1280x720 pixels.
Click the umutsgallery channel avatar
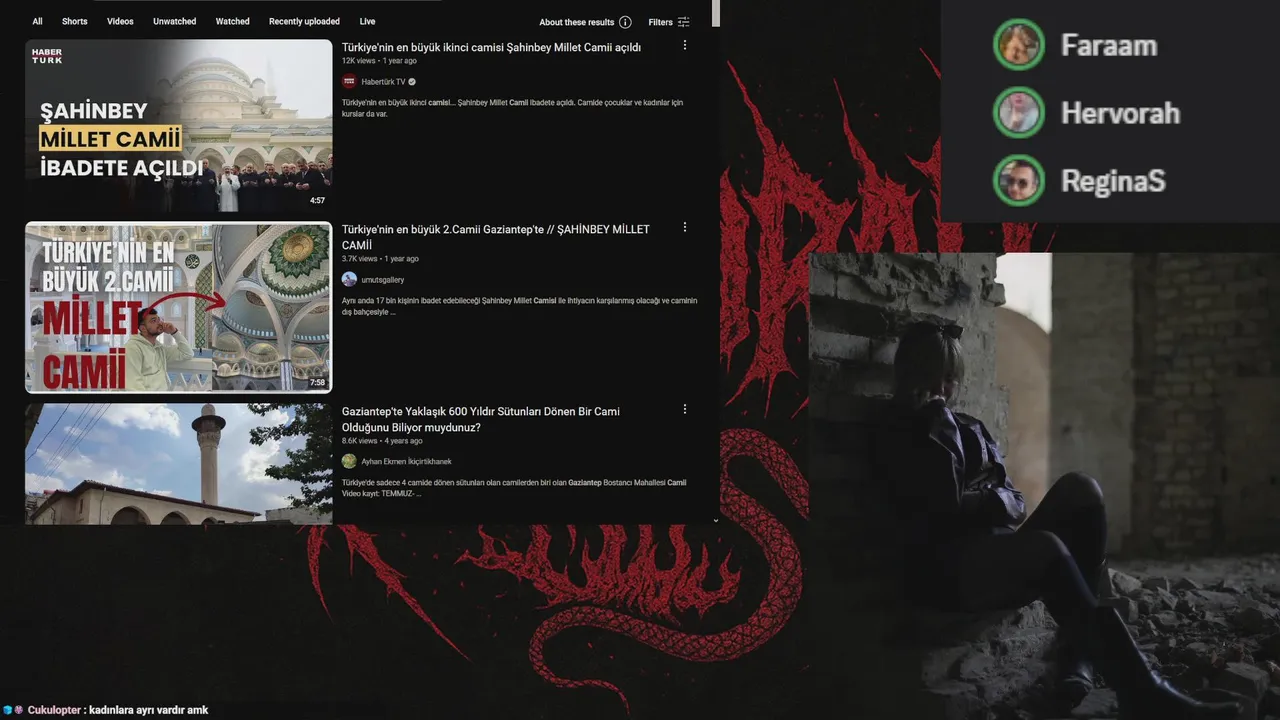click(x=349, y=279)
